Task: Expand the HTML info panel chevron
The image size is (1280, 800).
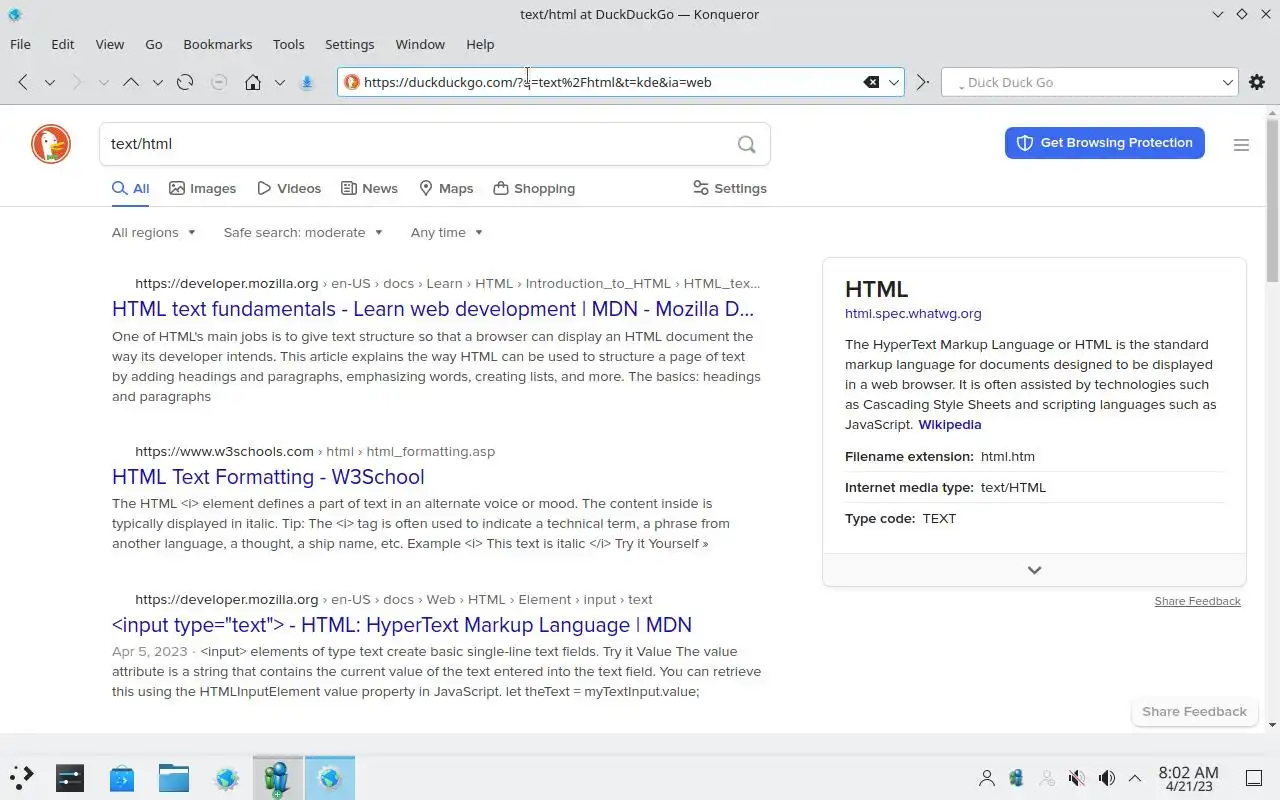Action: tap(1034, 570)
